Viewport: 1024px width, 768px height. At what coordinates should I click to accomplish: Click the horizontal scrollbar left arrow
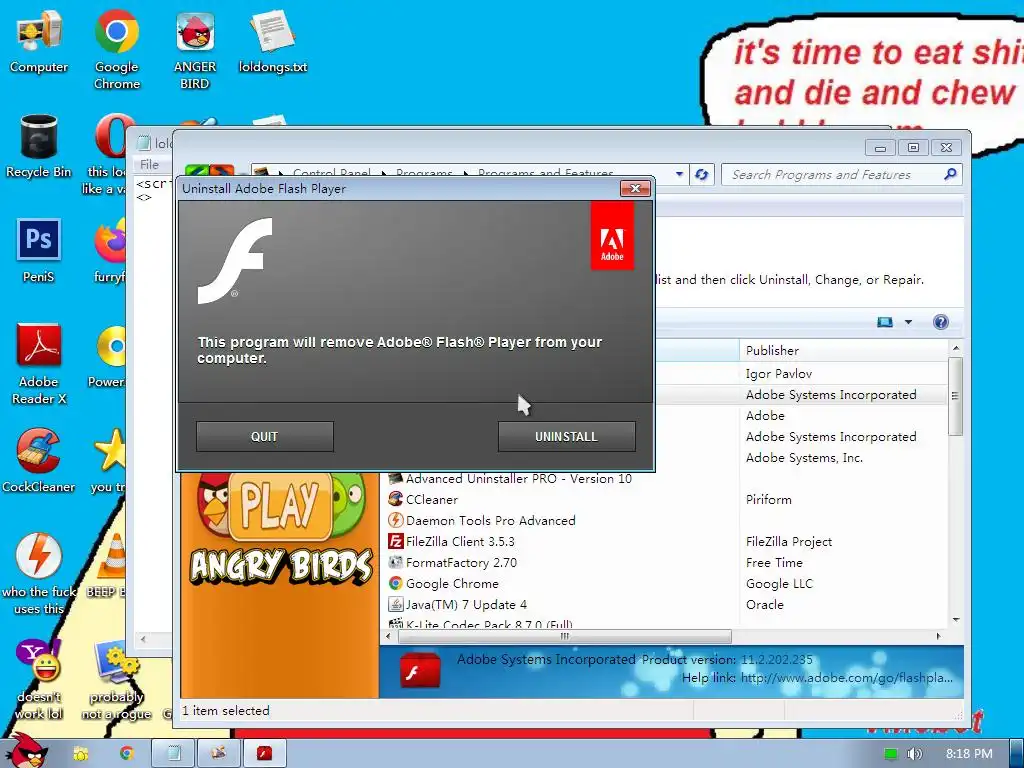389,636
